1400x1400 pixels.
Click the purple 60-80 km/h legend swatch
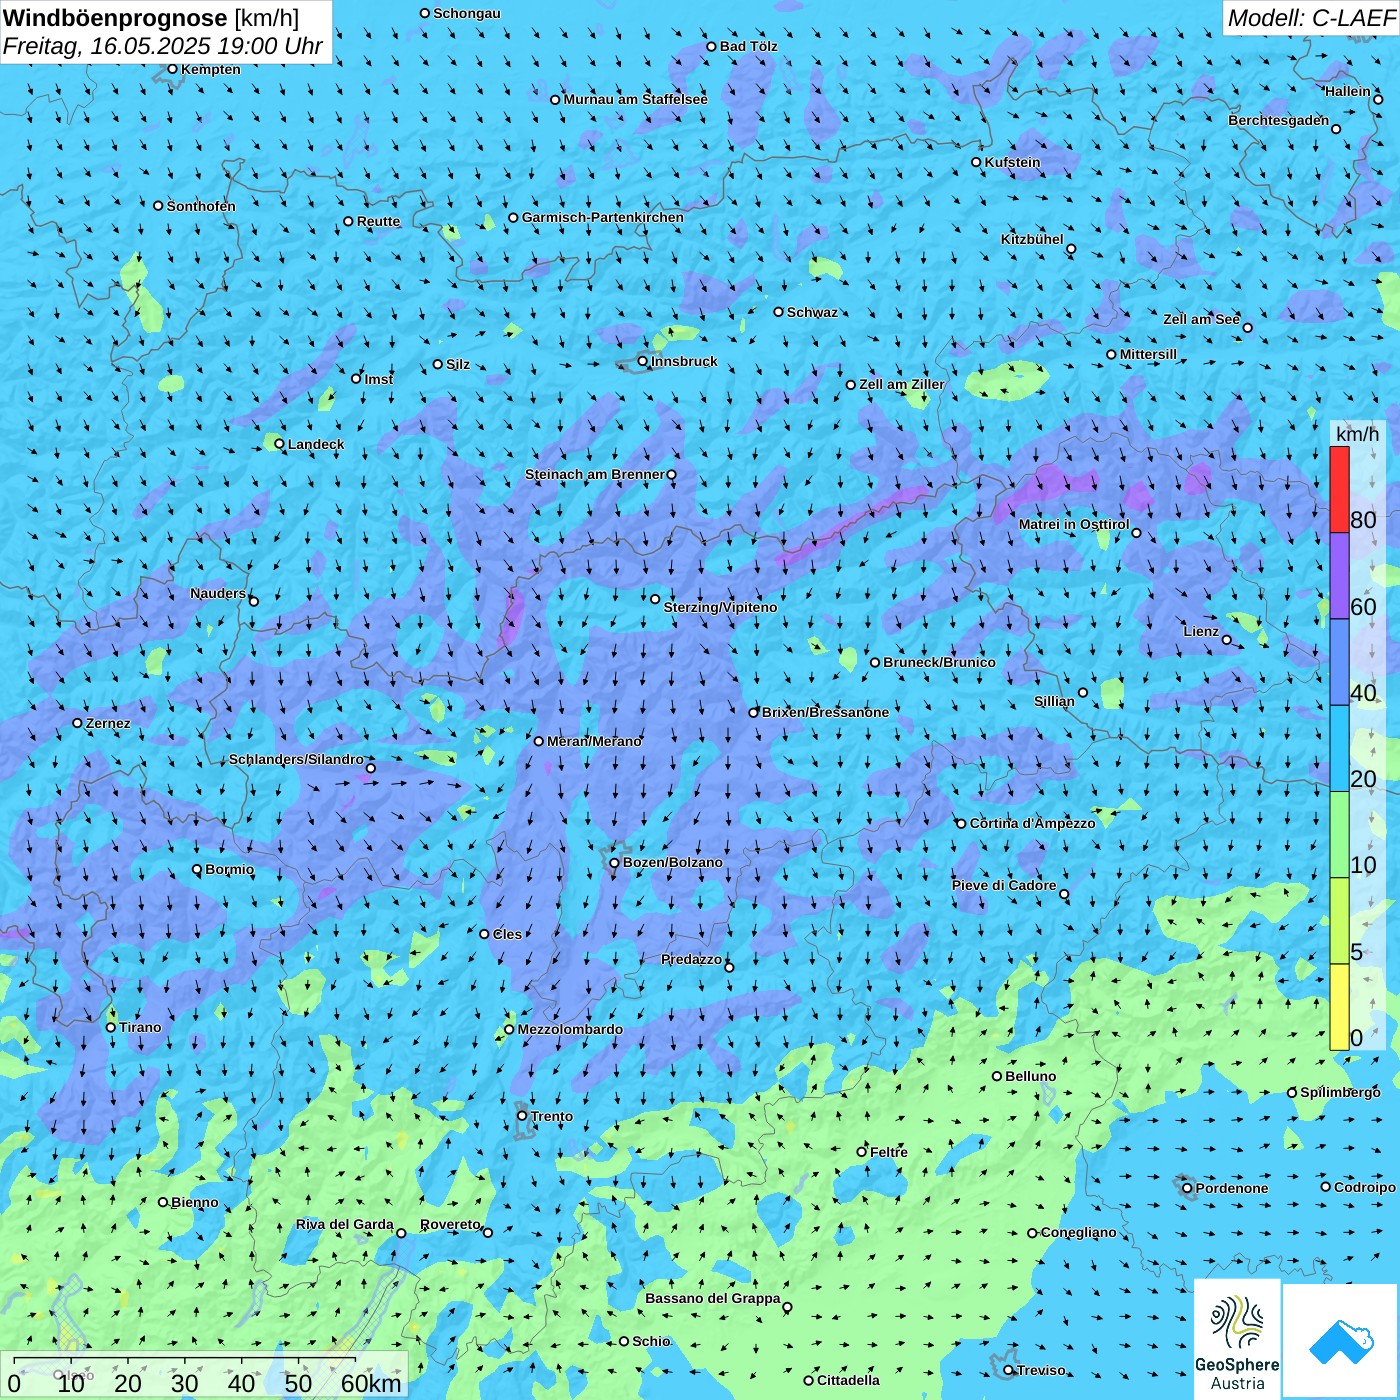[1339, 576]
